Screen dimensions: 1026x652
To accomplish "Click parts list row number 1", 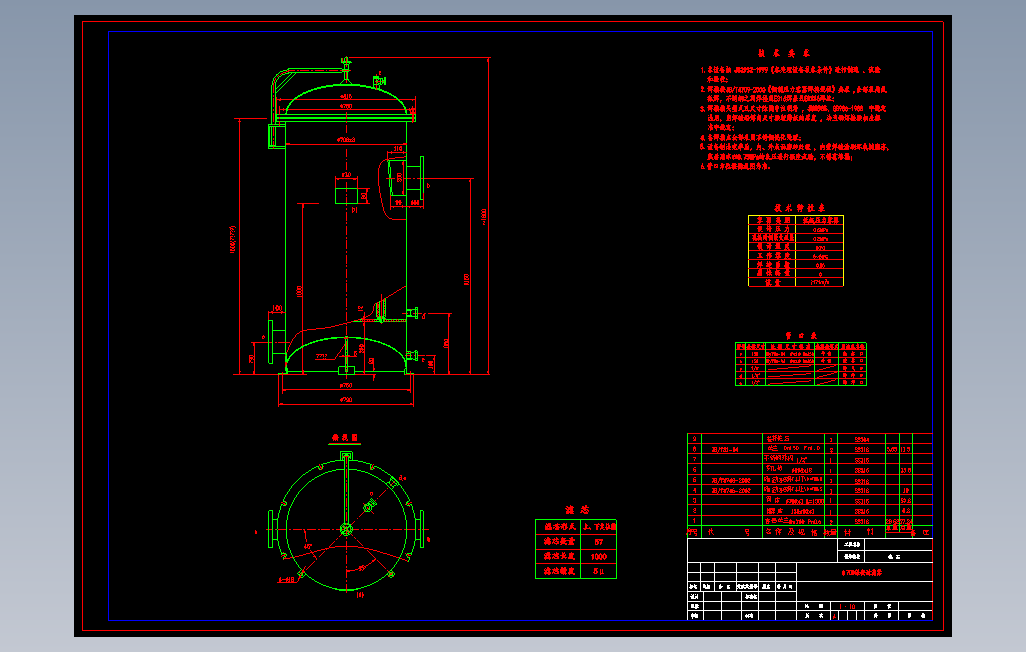I will coord(694,521).
